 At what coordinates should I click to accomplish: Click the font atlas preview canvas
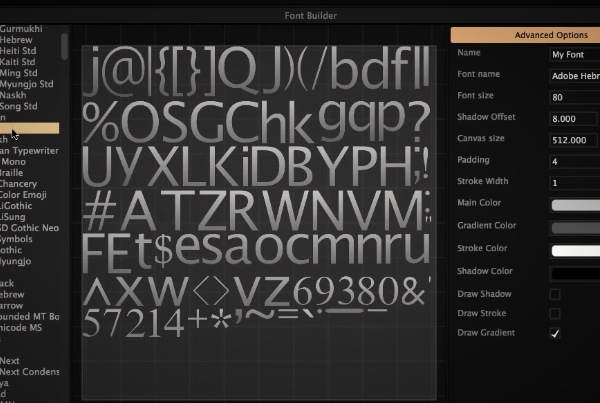[x=259, y=223]
